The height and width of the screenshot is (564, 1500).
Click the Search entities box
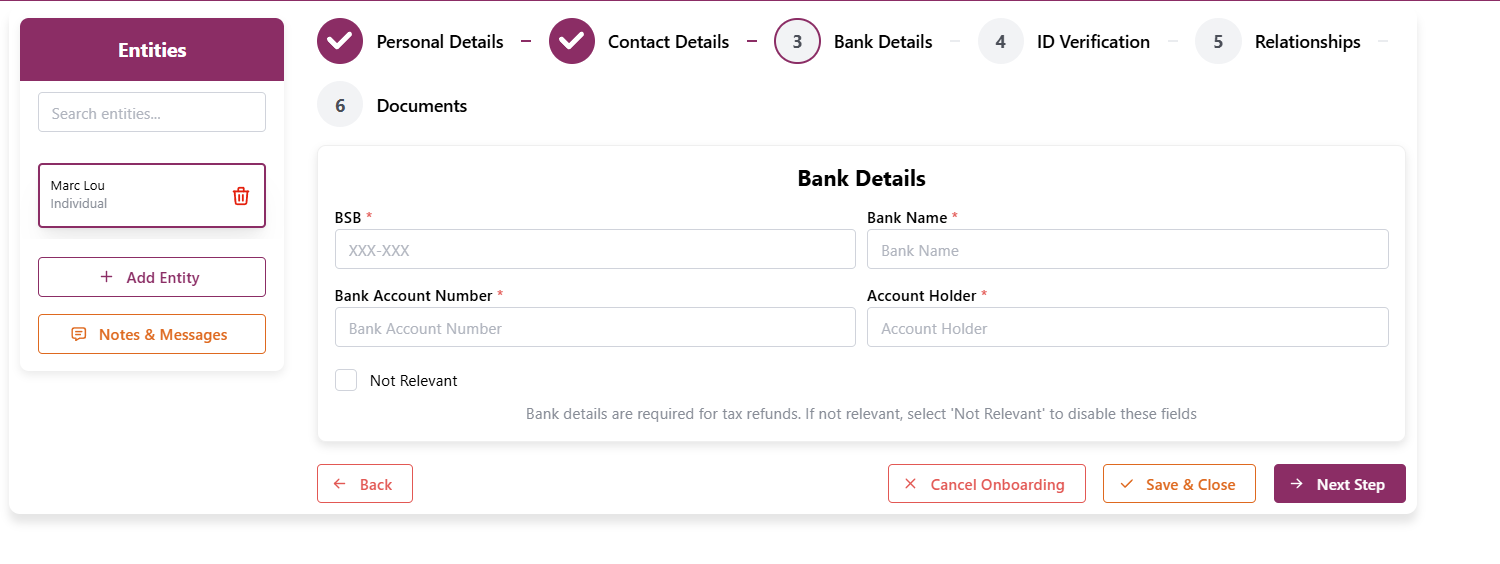tap(152, 113)
